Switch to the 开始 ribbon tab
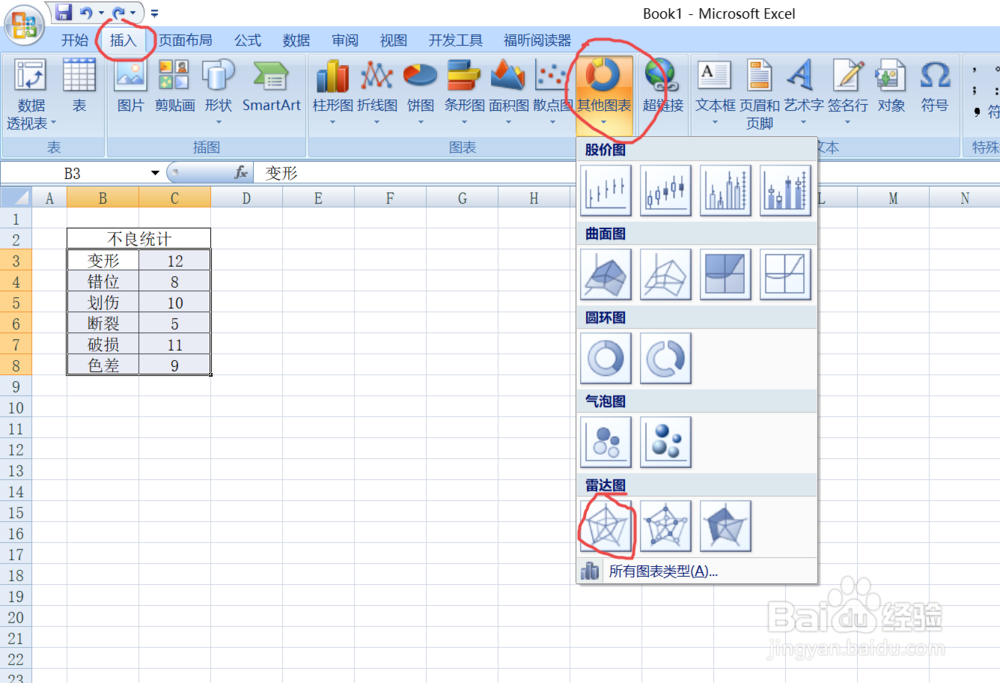 [75, 40]
